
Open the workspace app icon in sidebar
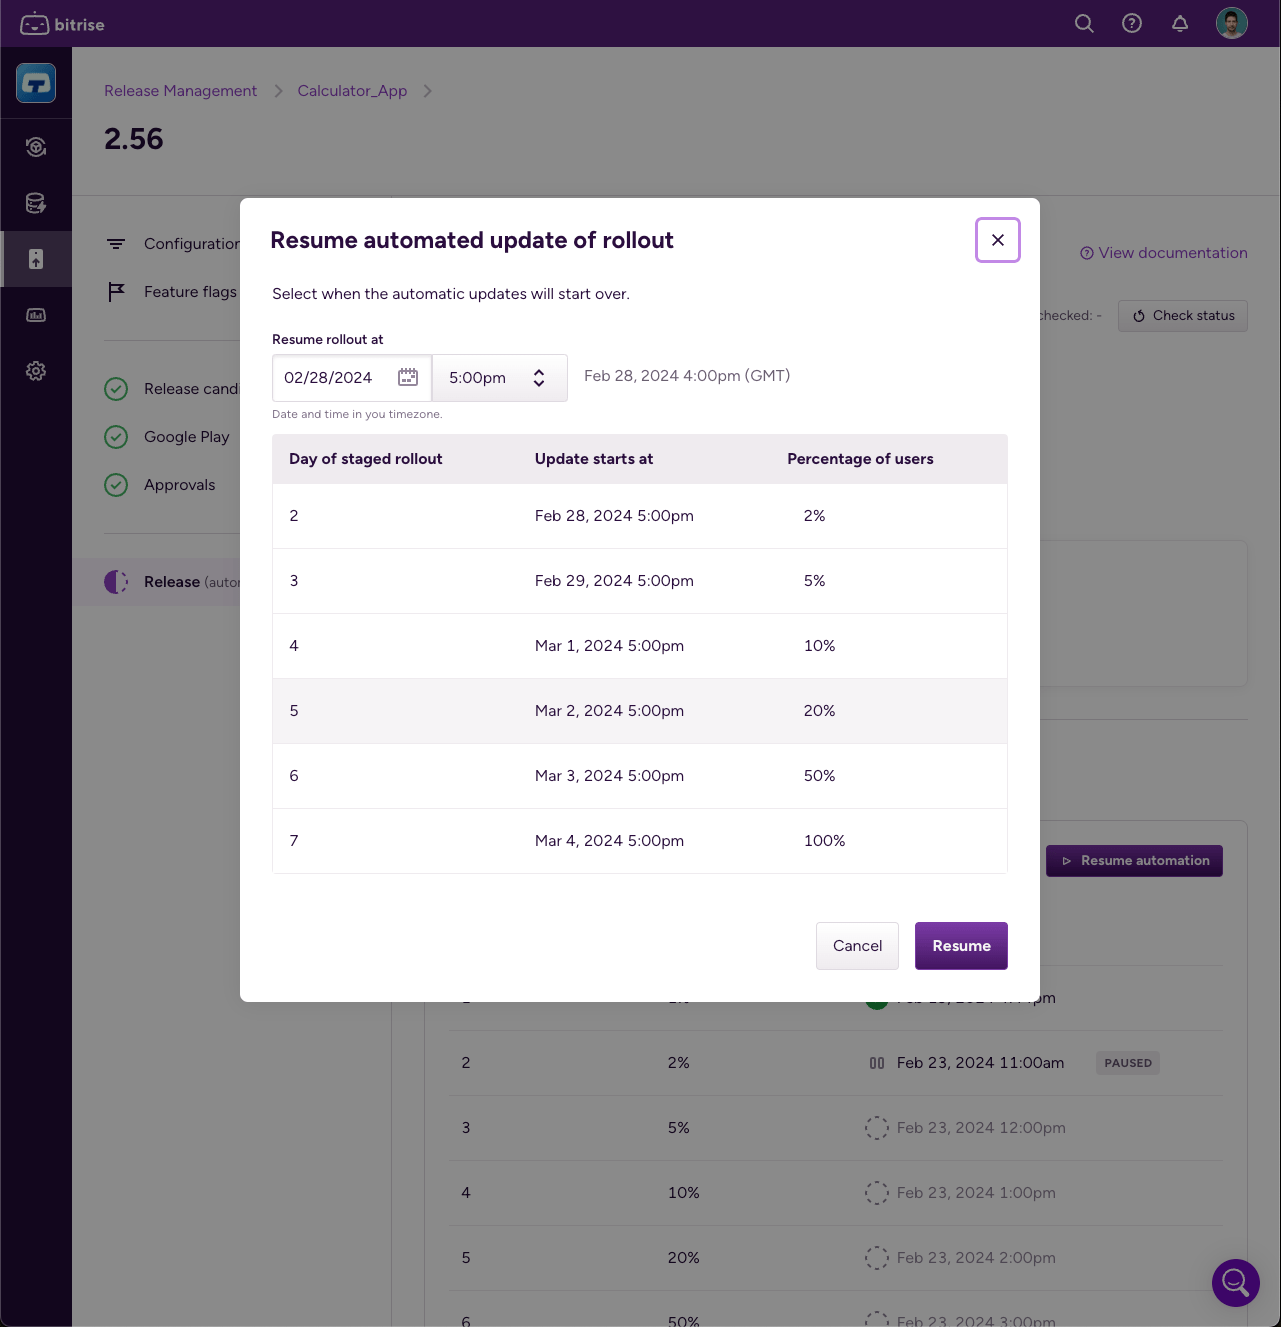pos(36,83)
